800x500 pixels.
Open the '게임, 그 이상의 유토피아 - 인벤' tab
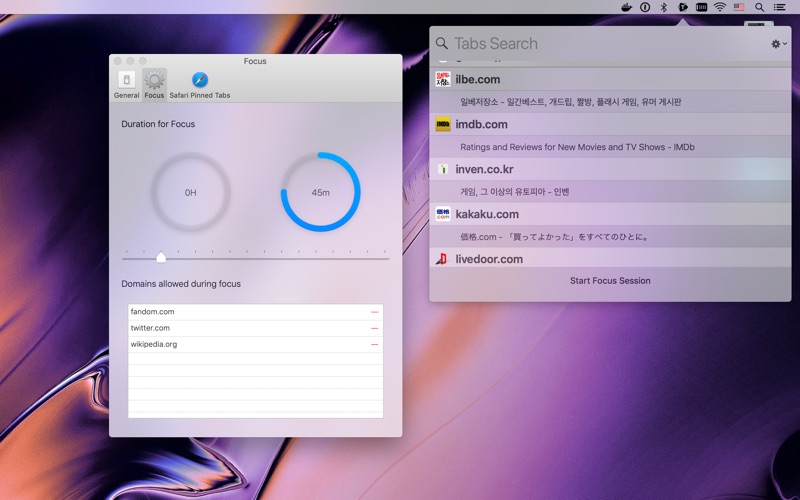[x=610, y=191]
